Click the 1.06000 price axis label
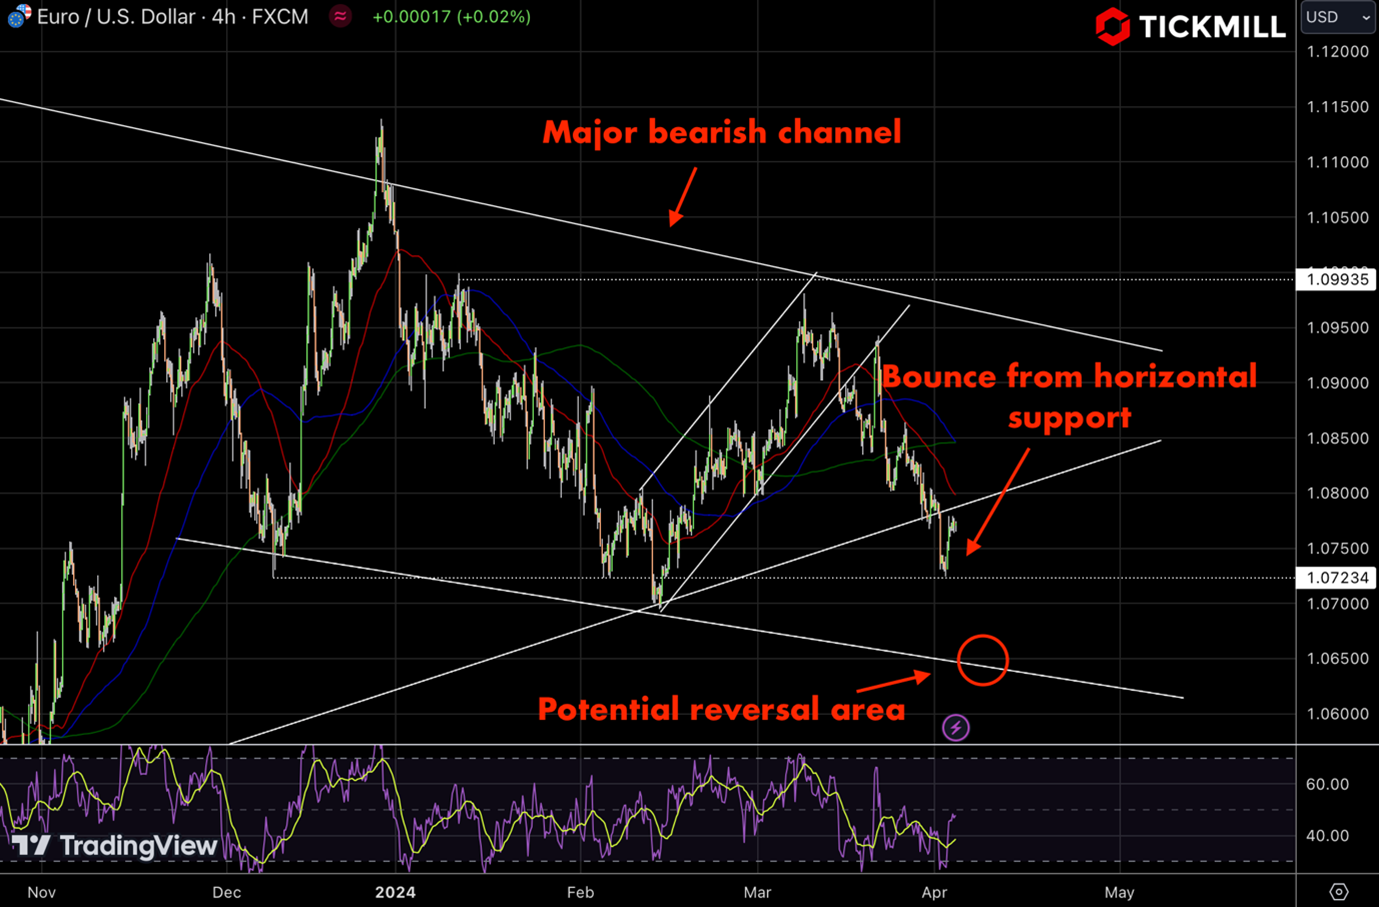The image size is (1379, 907). [x=1337, y=714]
